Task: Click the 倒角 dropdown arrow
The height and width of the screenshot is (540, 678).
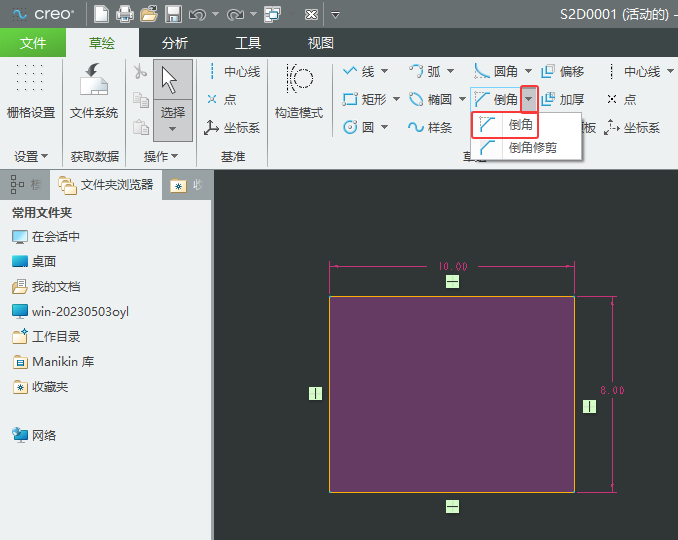Action: tap(529, 99)
